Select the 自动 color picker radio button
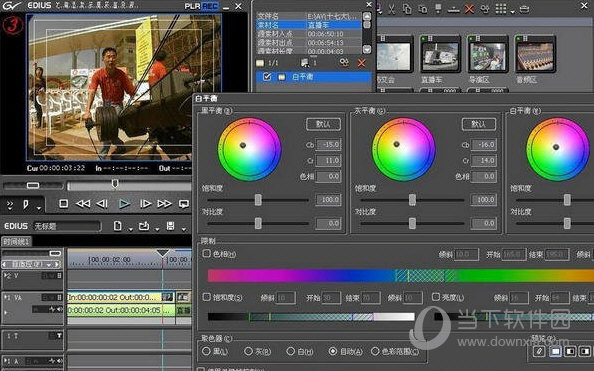The image size is (594, 371). click(333, 351)
